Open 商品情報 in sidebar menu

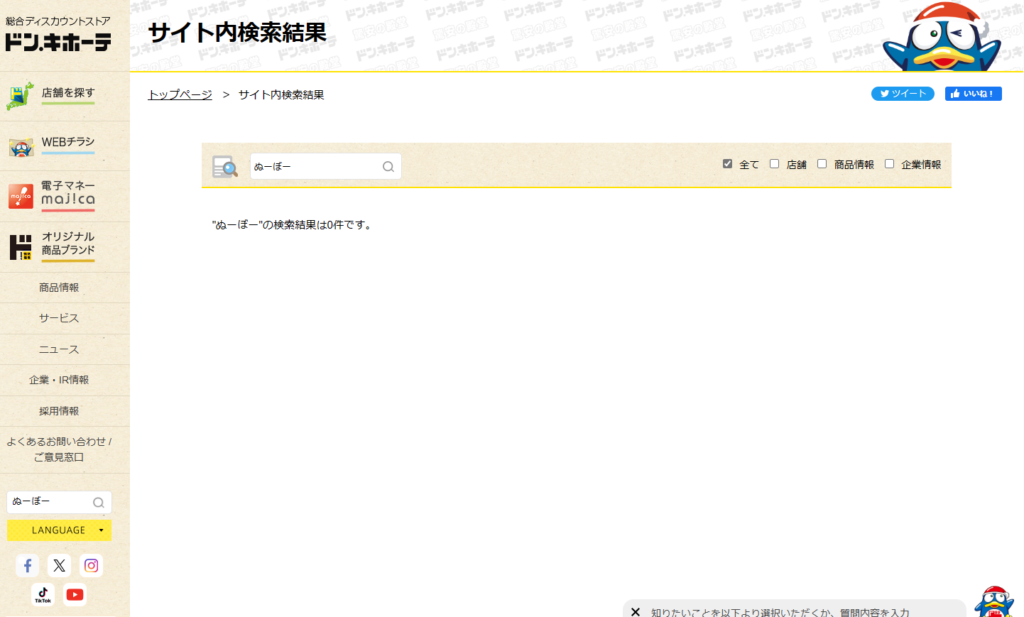[x=59, y=287]
